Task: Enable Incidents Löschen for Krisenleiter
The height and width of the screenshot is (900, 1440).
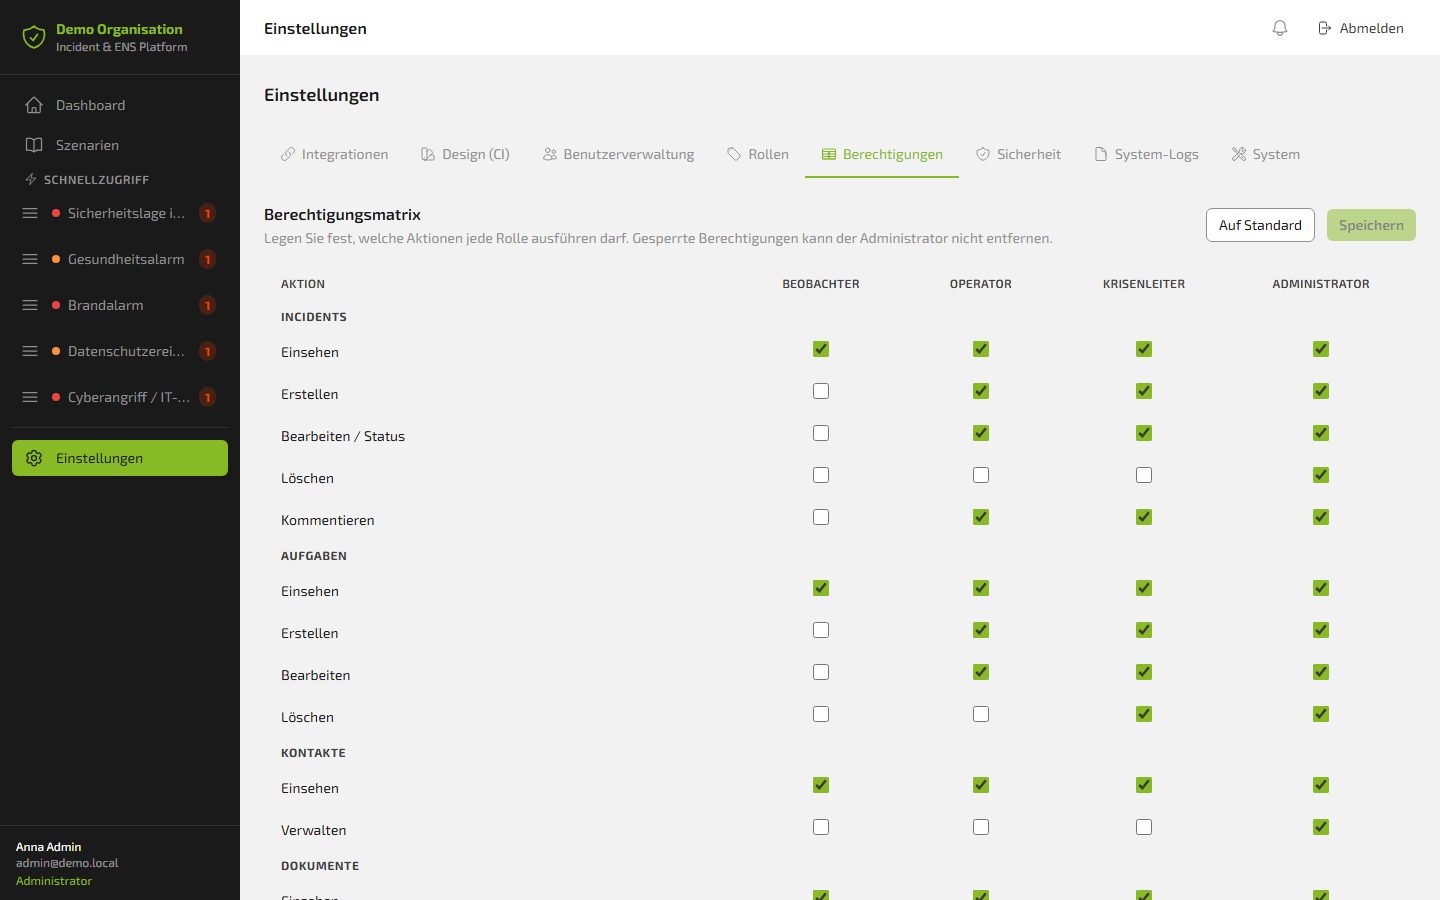Action: pos(1144,475)
